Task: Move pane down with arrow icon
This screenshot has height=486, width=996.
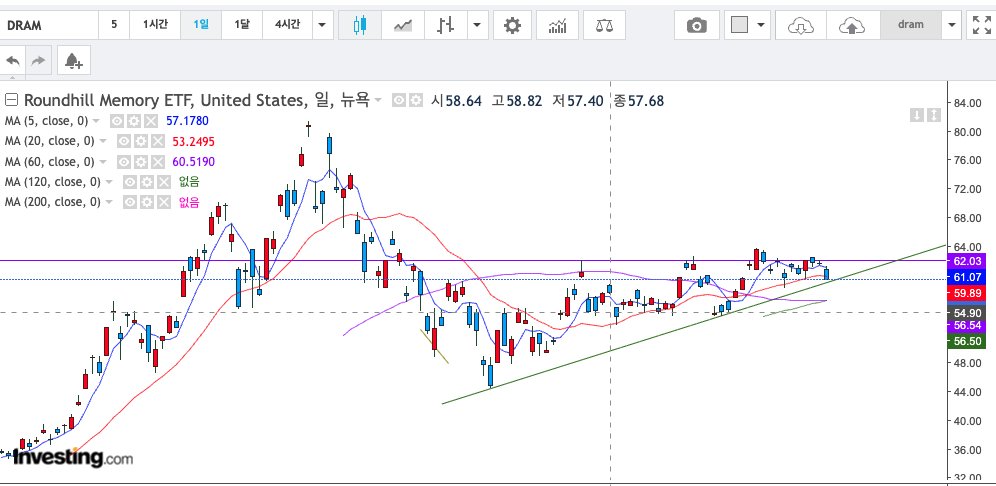Action: (916, 115)
